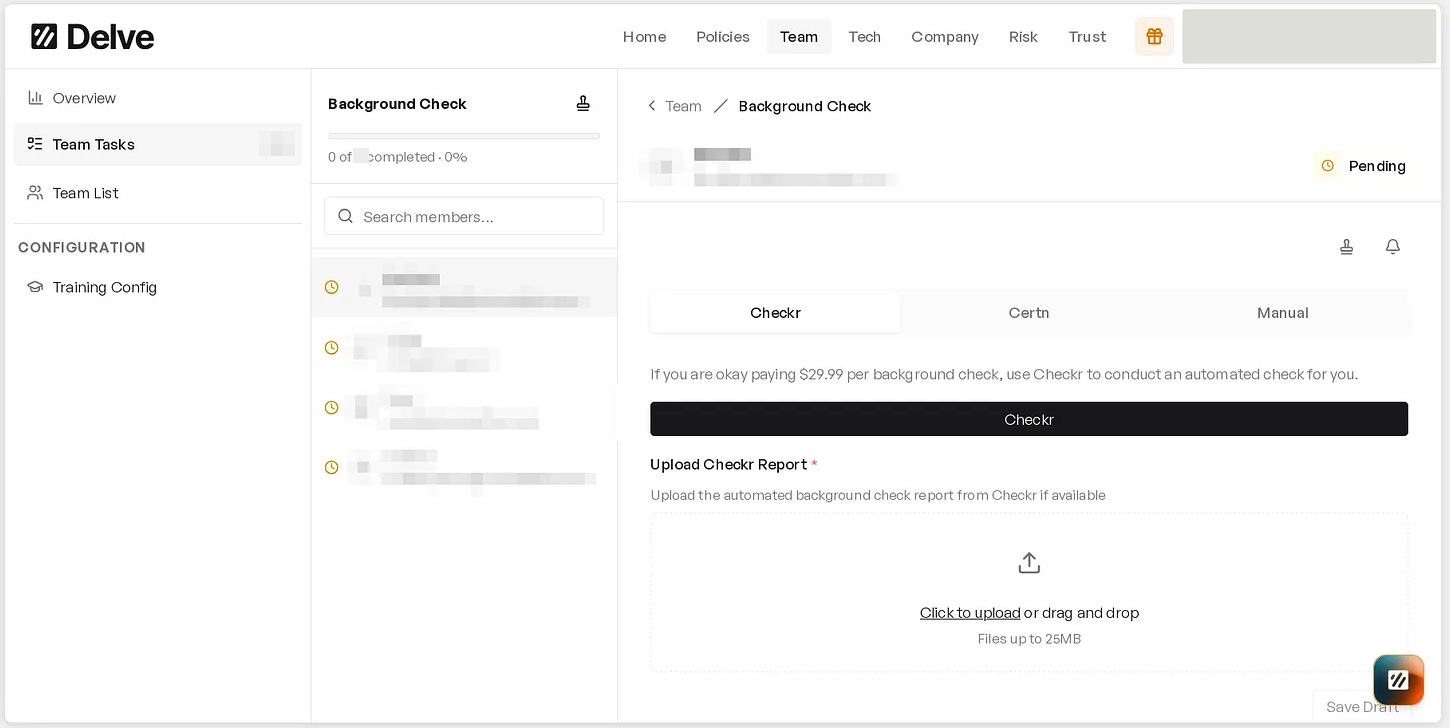Click the black Checkr button
The width and height of the screenshot is (1450, 728).
pos(1029,419)
